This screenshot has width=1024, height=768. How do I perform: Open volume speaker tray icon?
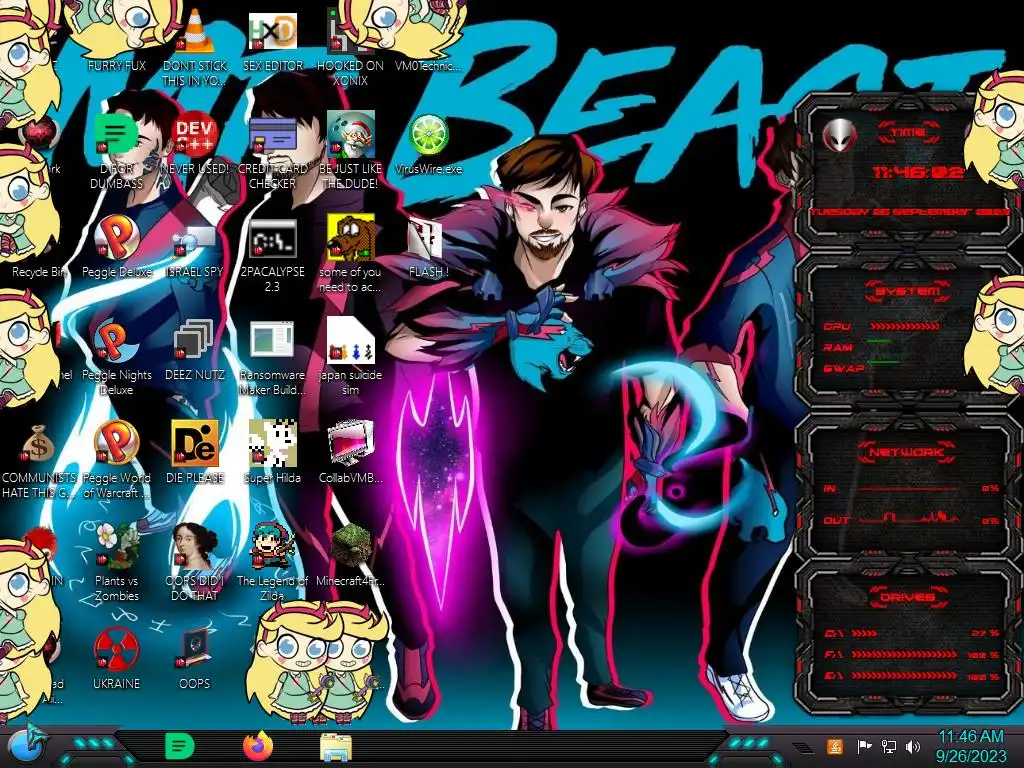click(913, 746)
